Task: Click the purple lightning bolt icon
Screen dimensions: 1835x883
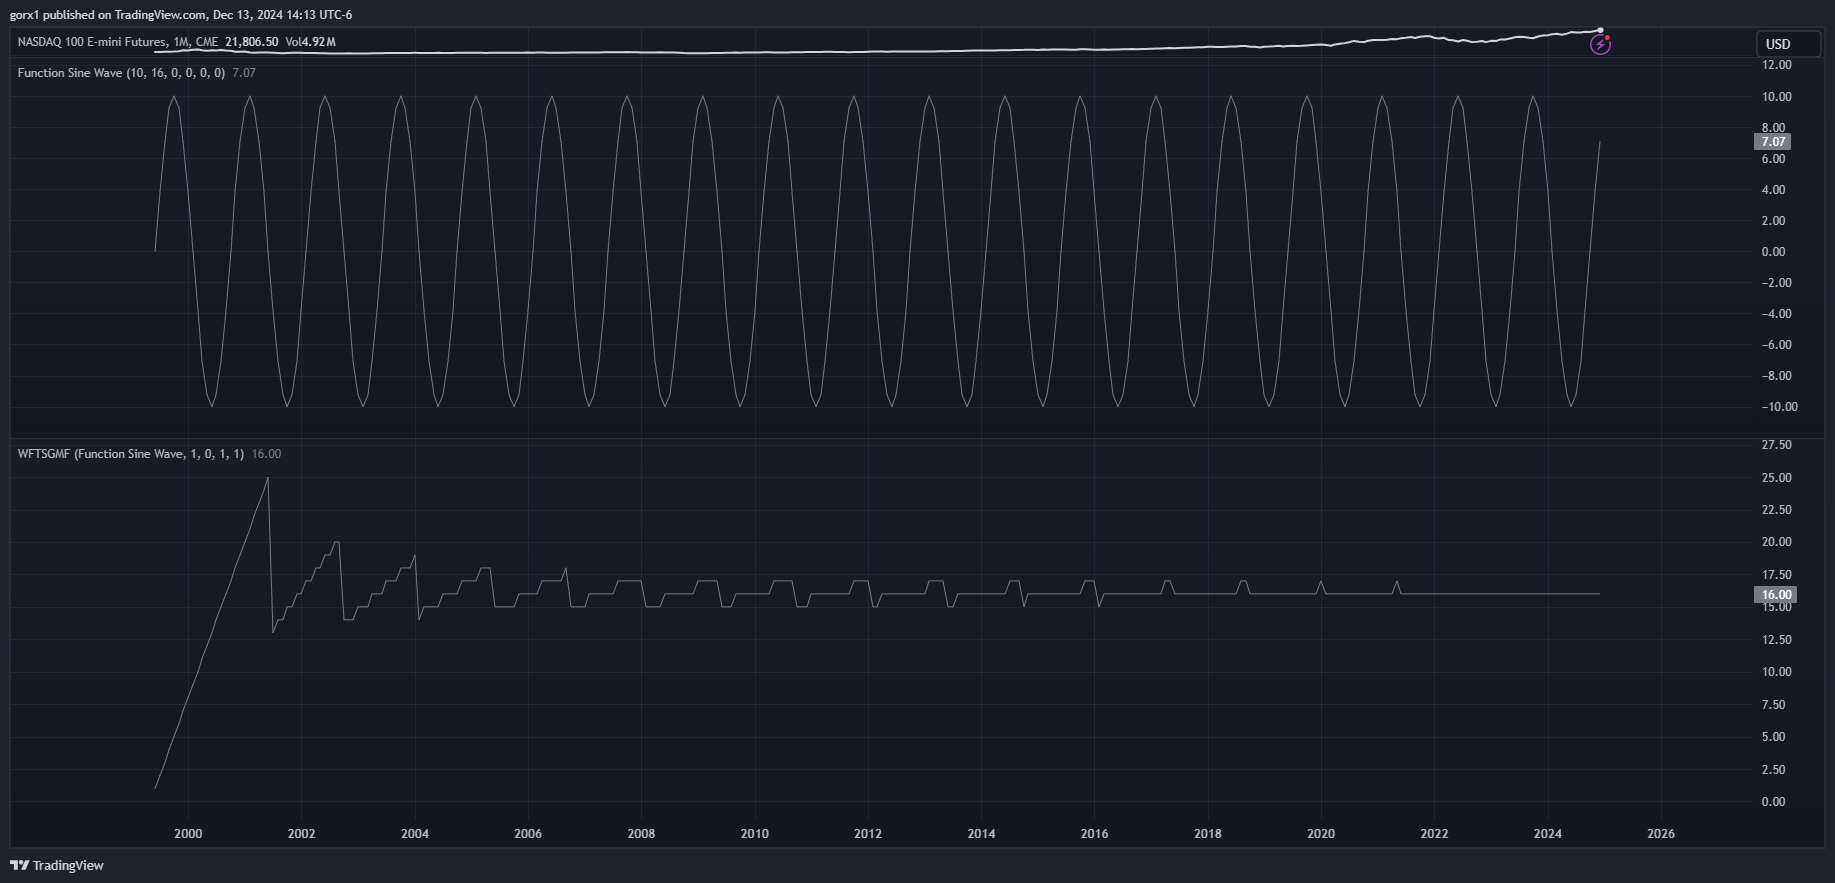Action: [1600, 45]
